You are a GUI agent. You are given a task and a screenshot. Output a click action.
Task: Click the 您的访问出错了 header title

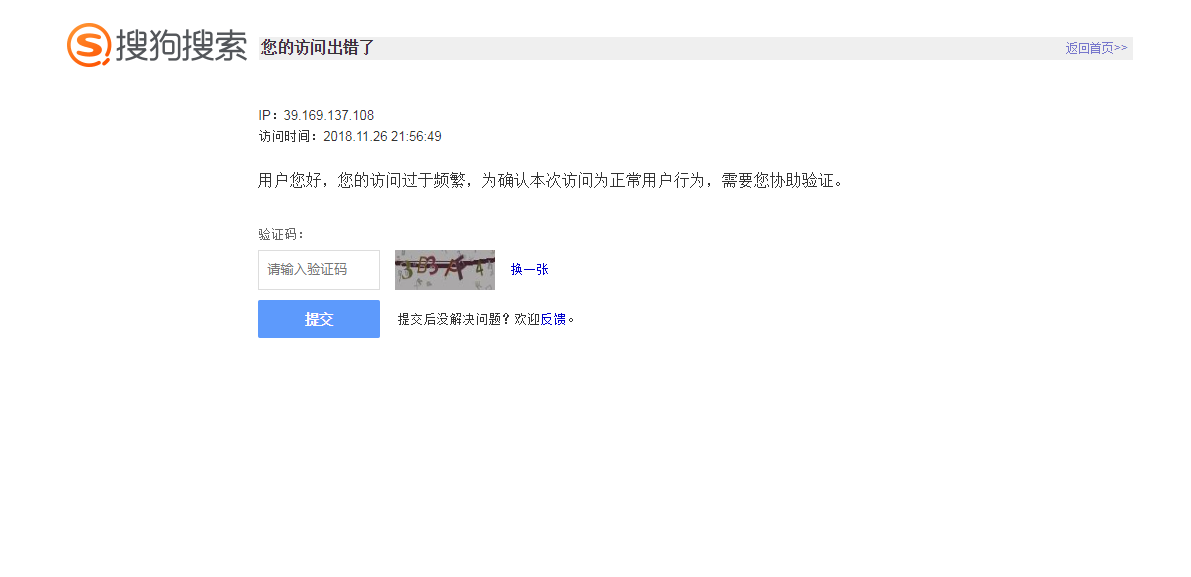point(317,48)
